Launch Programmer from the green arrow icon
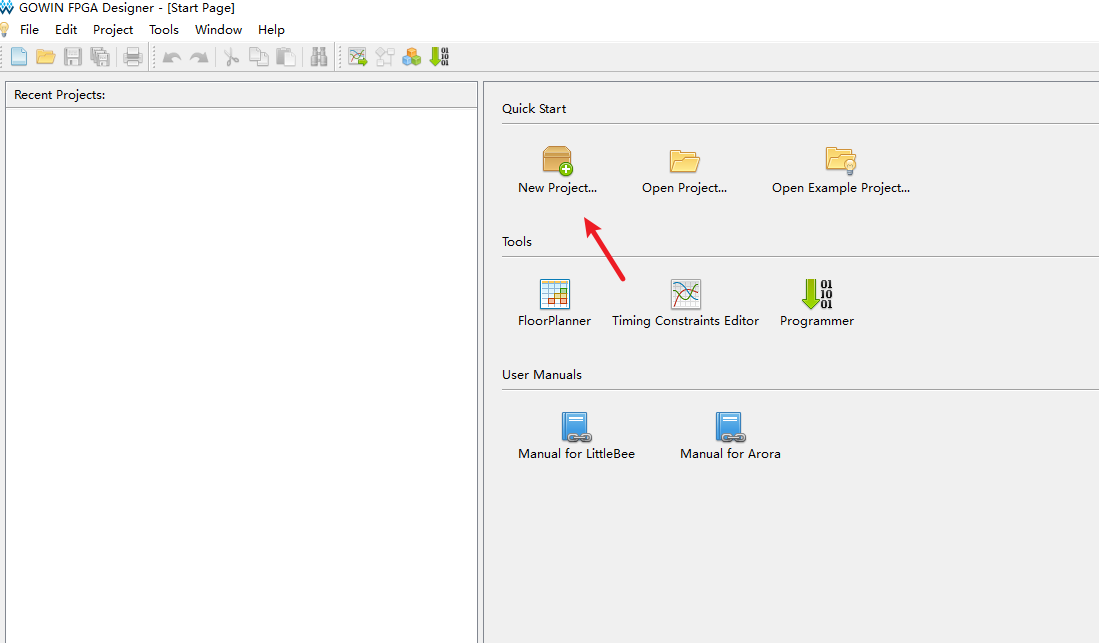The height and width of the screenshot is (643, 1099). point(817,294)
